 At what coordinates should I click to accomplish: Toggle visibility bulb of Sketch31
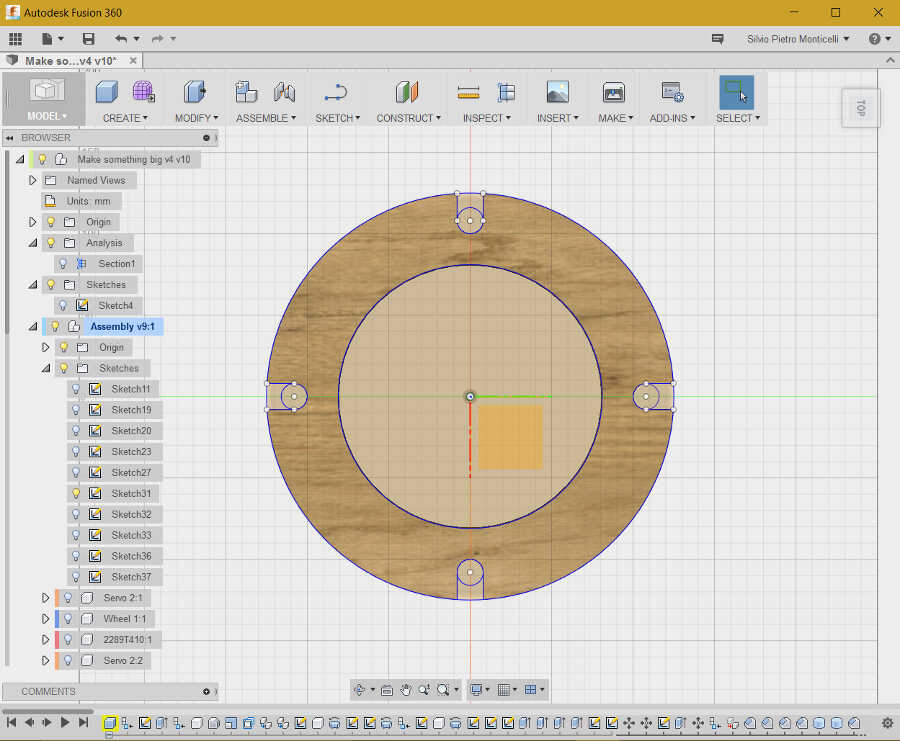tap(76, 493)
